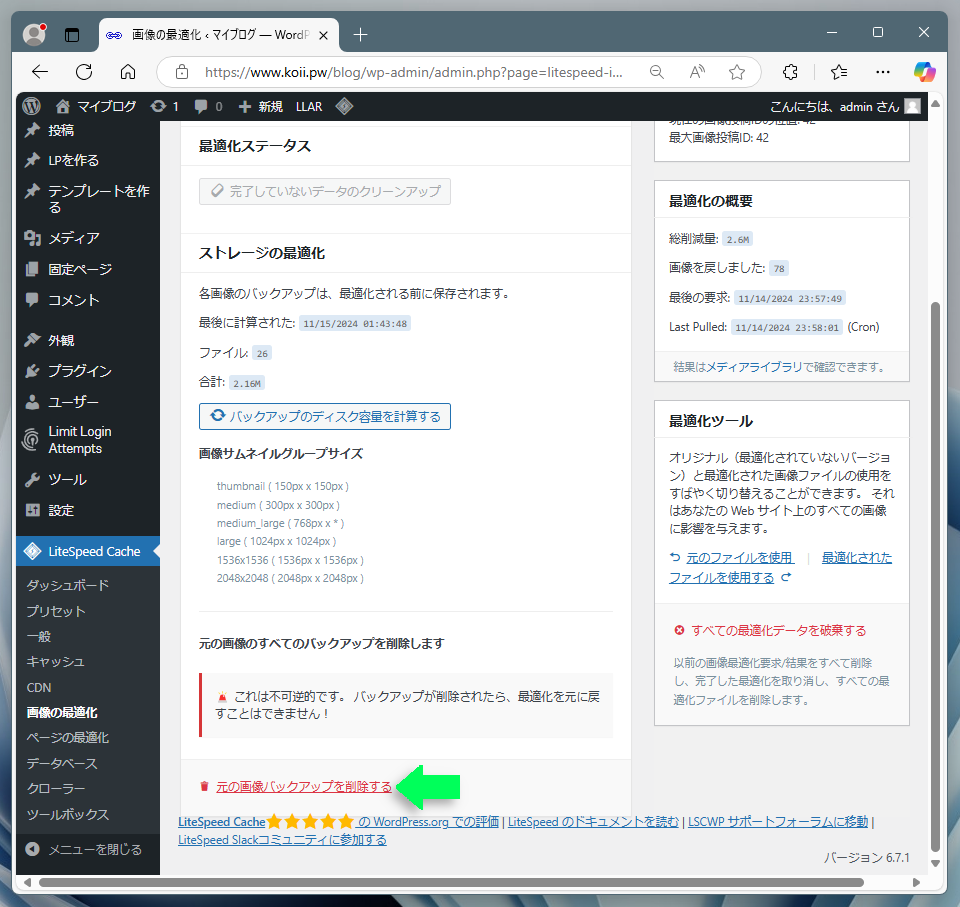This screenshot has height=907, width=960.
Task: Go to LiteSpeed プリセット submenu
Action: (56, 611)
